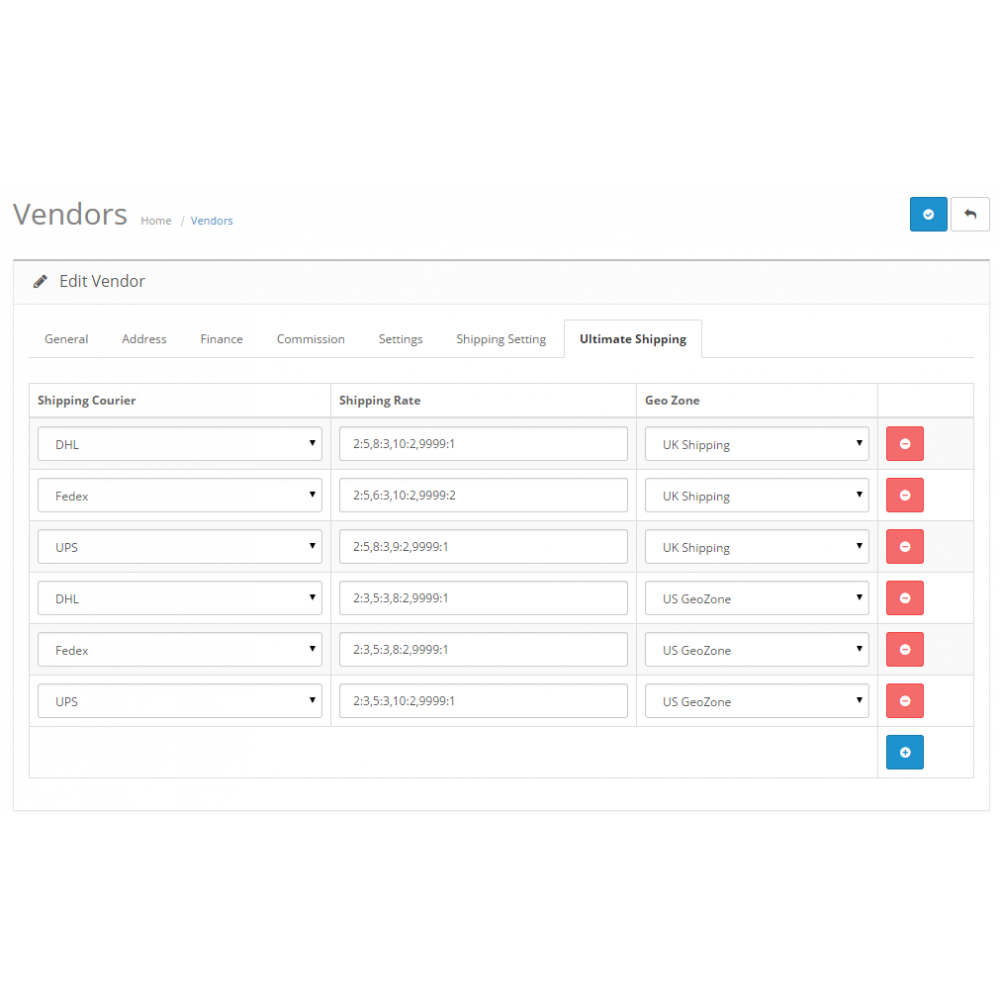Open the UPS courier dropdown in the last row

[179, 700]
